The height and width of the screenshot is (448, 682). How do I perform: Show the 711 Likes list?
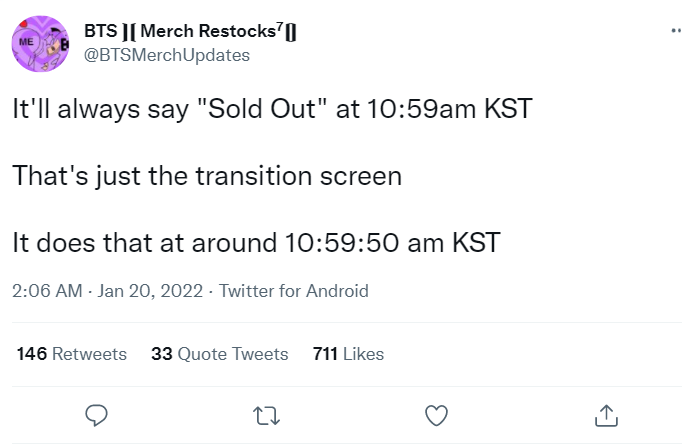pyautogui.click(x=348, y=354)
